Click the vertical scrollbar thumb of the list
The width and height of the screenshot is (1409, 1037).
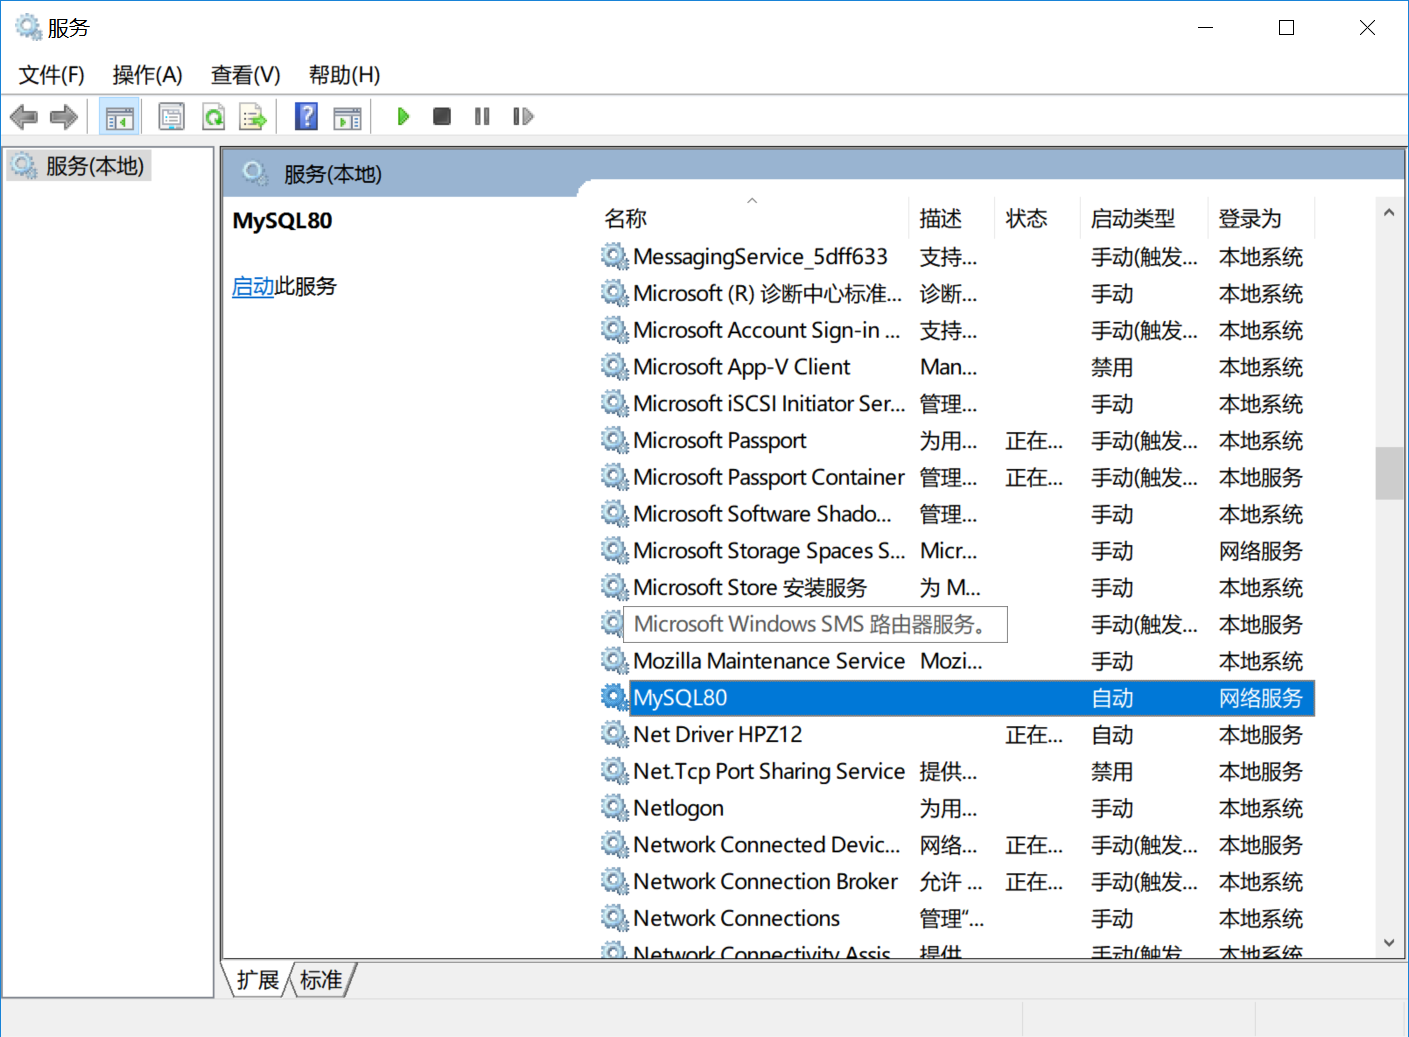(1389, 472)
